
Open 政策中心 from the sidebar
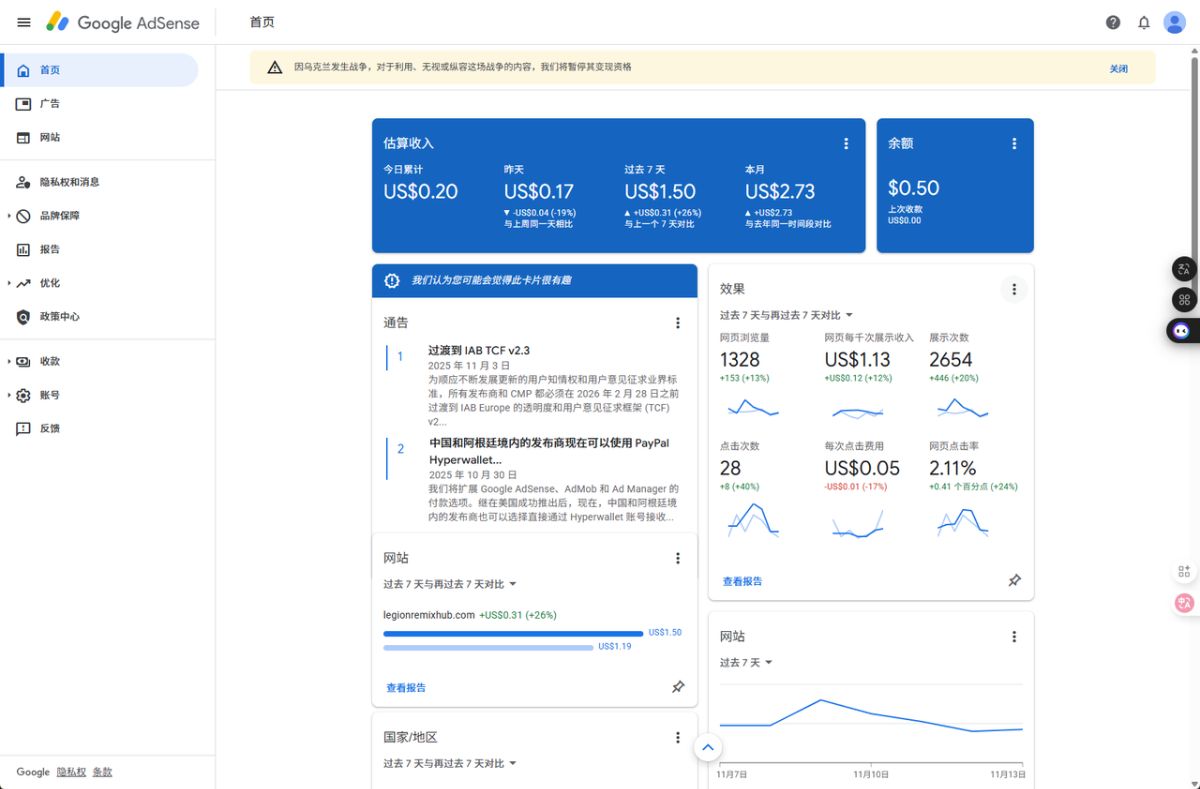pos(56,316)
